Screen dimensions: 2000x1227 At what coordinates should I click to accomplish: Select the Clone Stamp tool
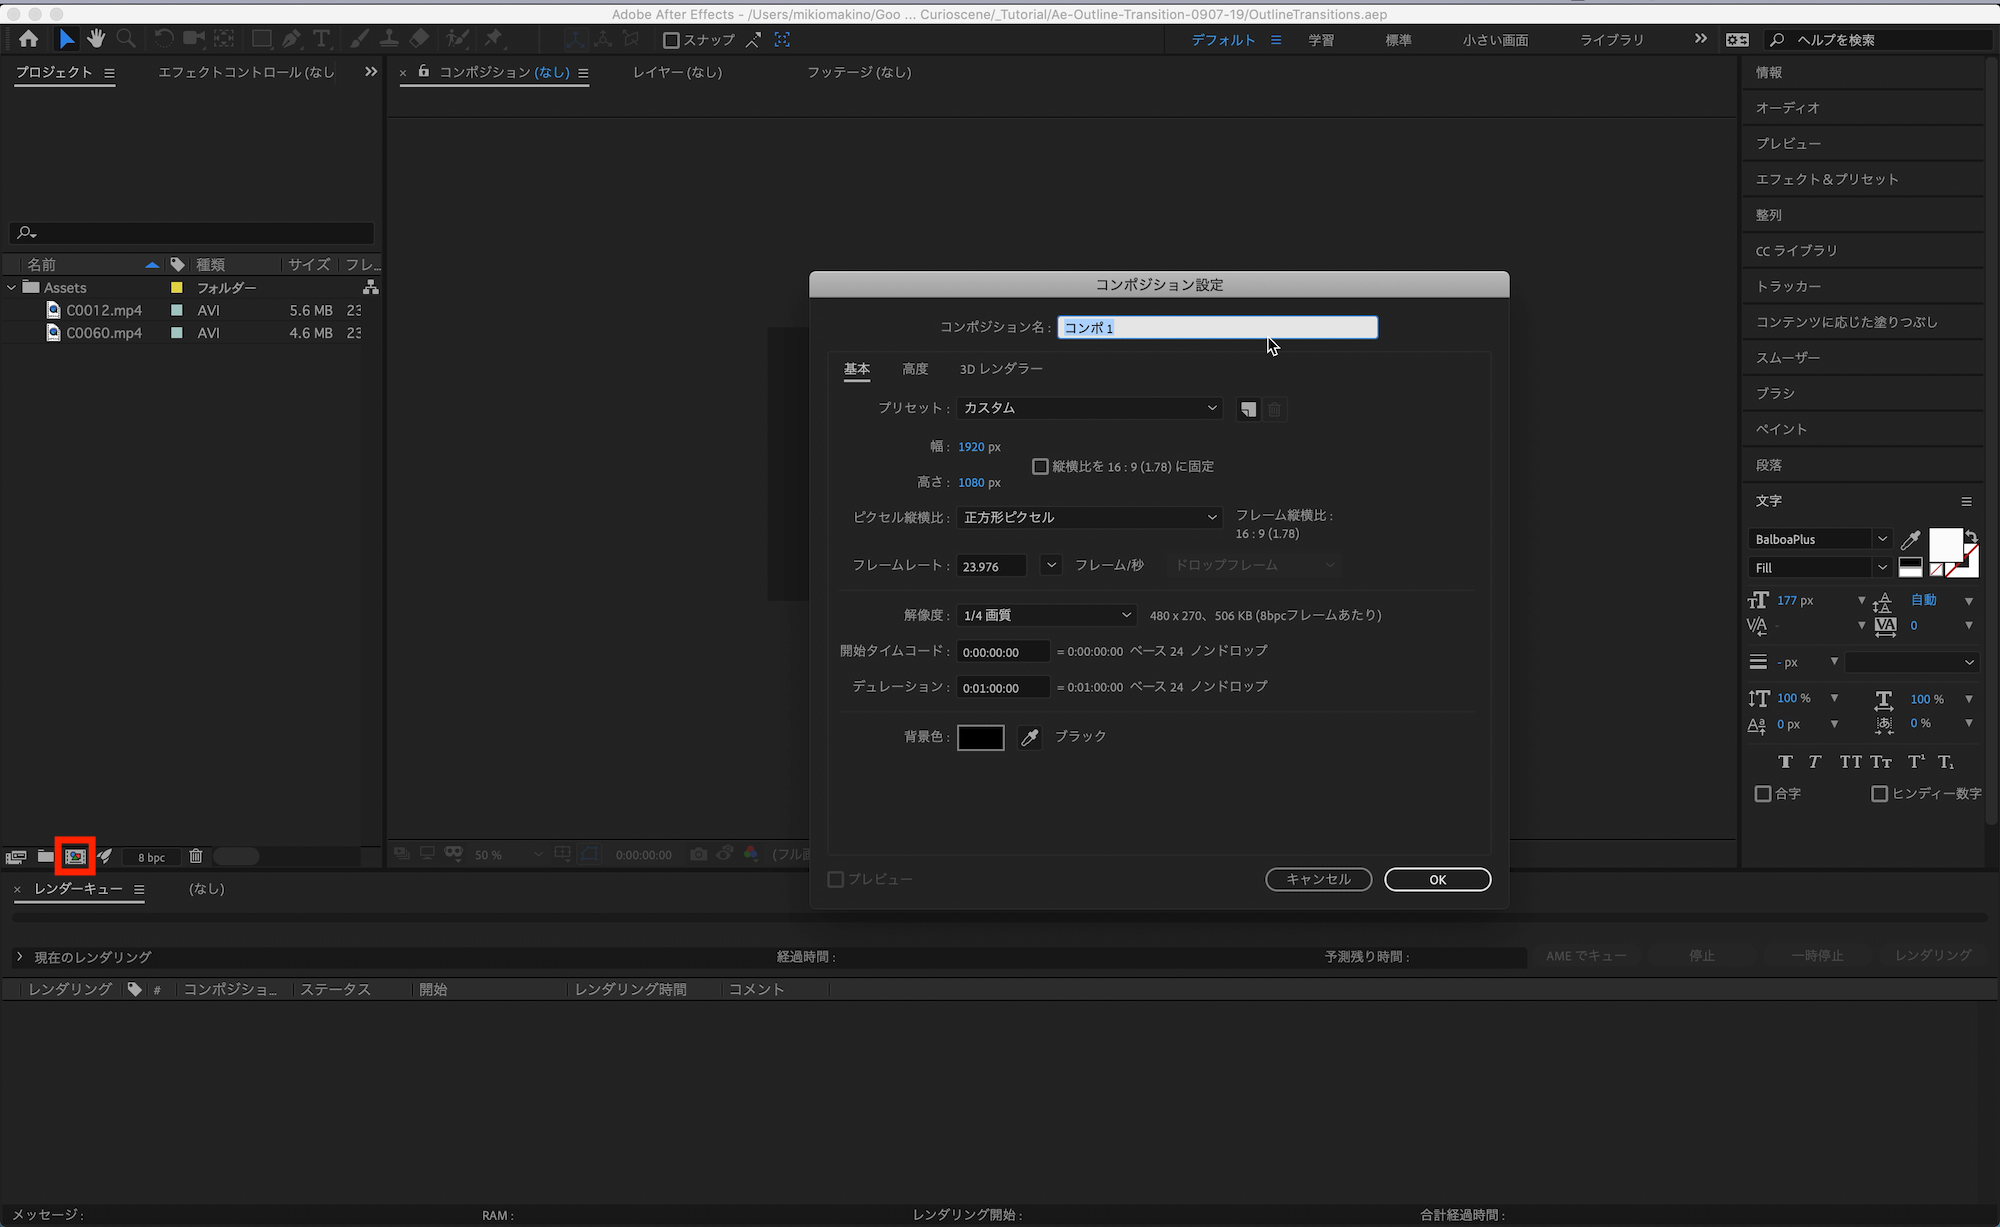(389, 38)
